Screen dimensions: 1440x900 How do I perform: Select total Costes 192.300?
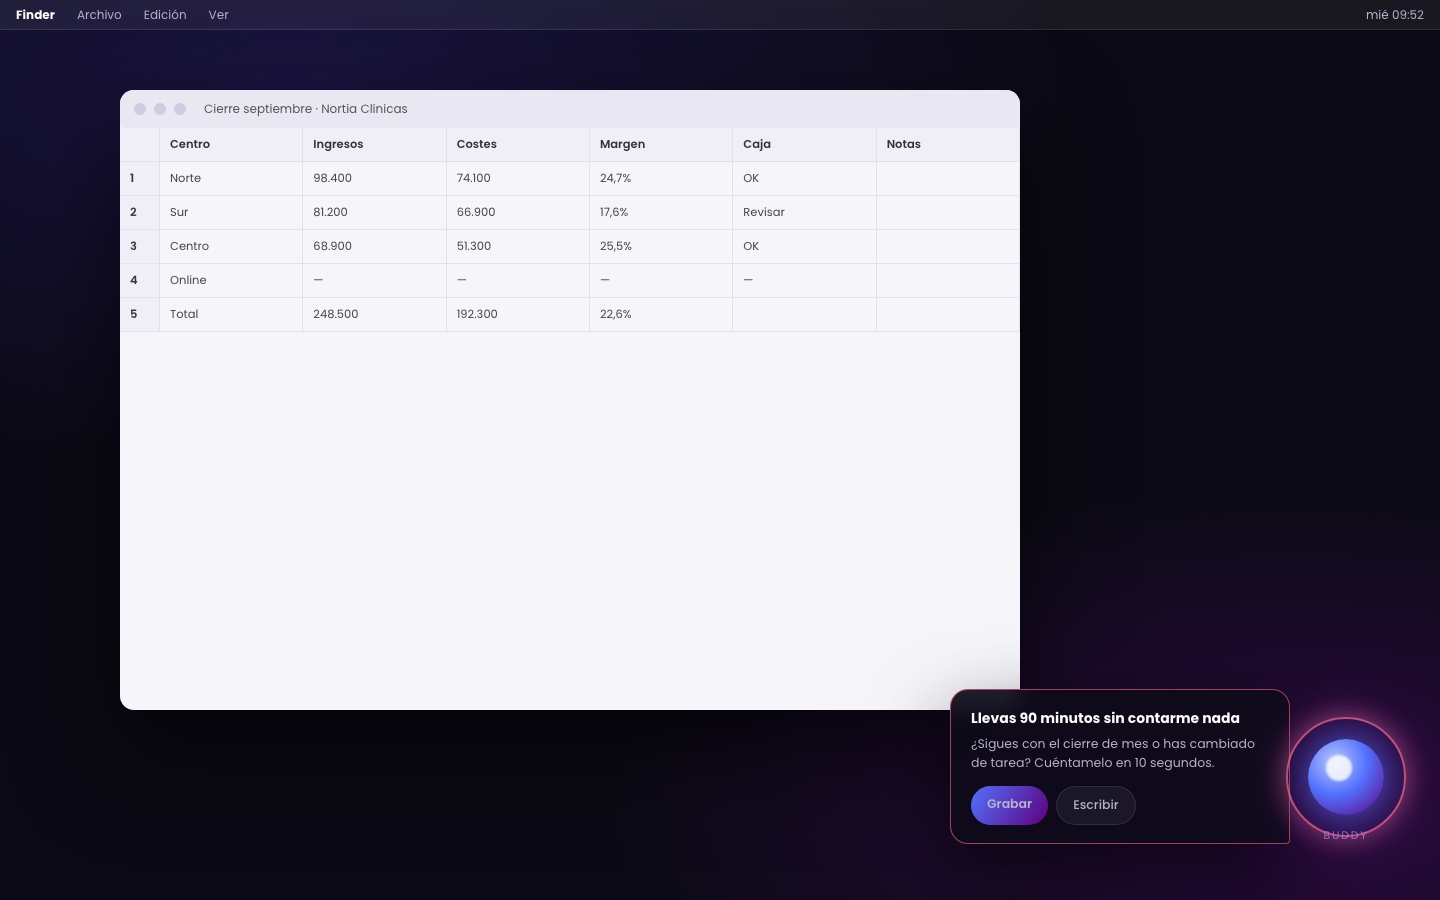(x=518, y=314)
